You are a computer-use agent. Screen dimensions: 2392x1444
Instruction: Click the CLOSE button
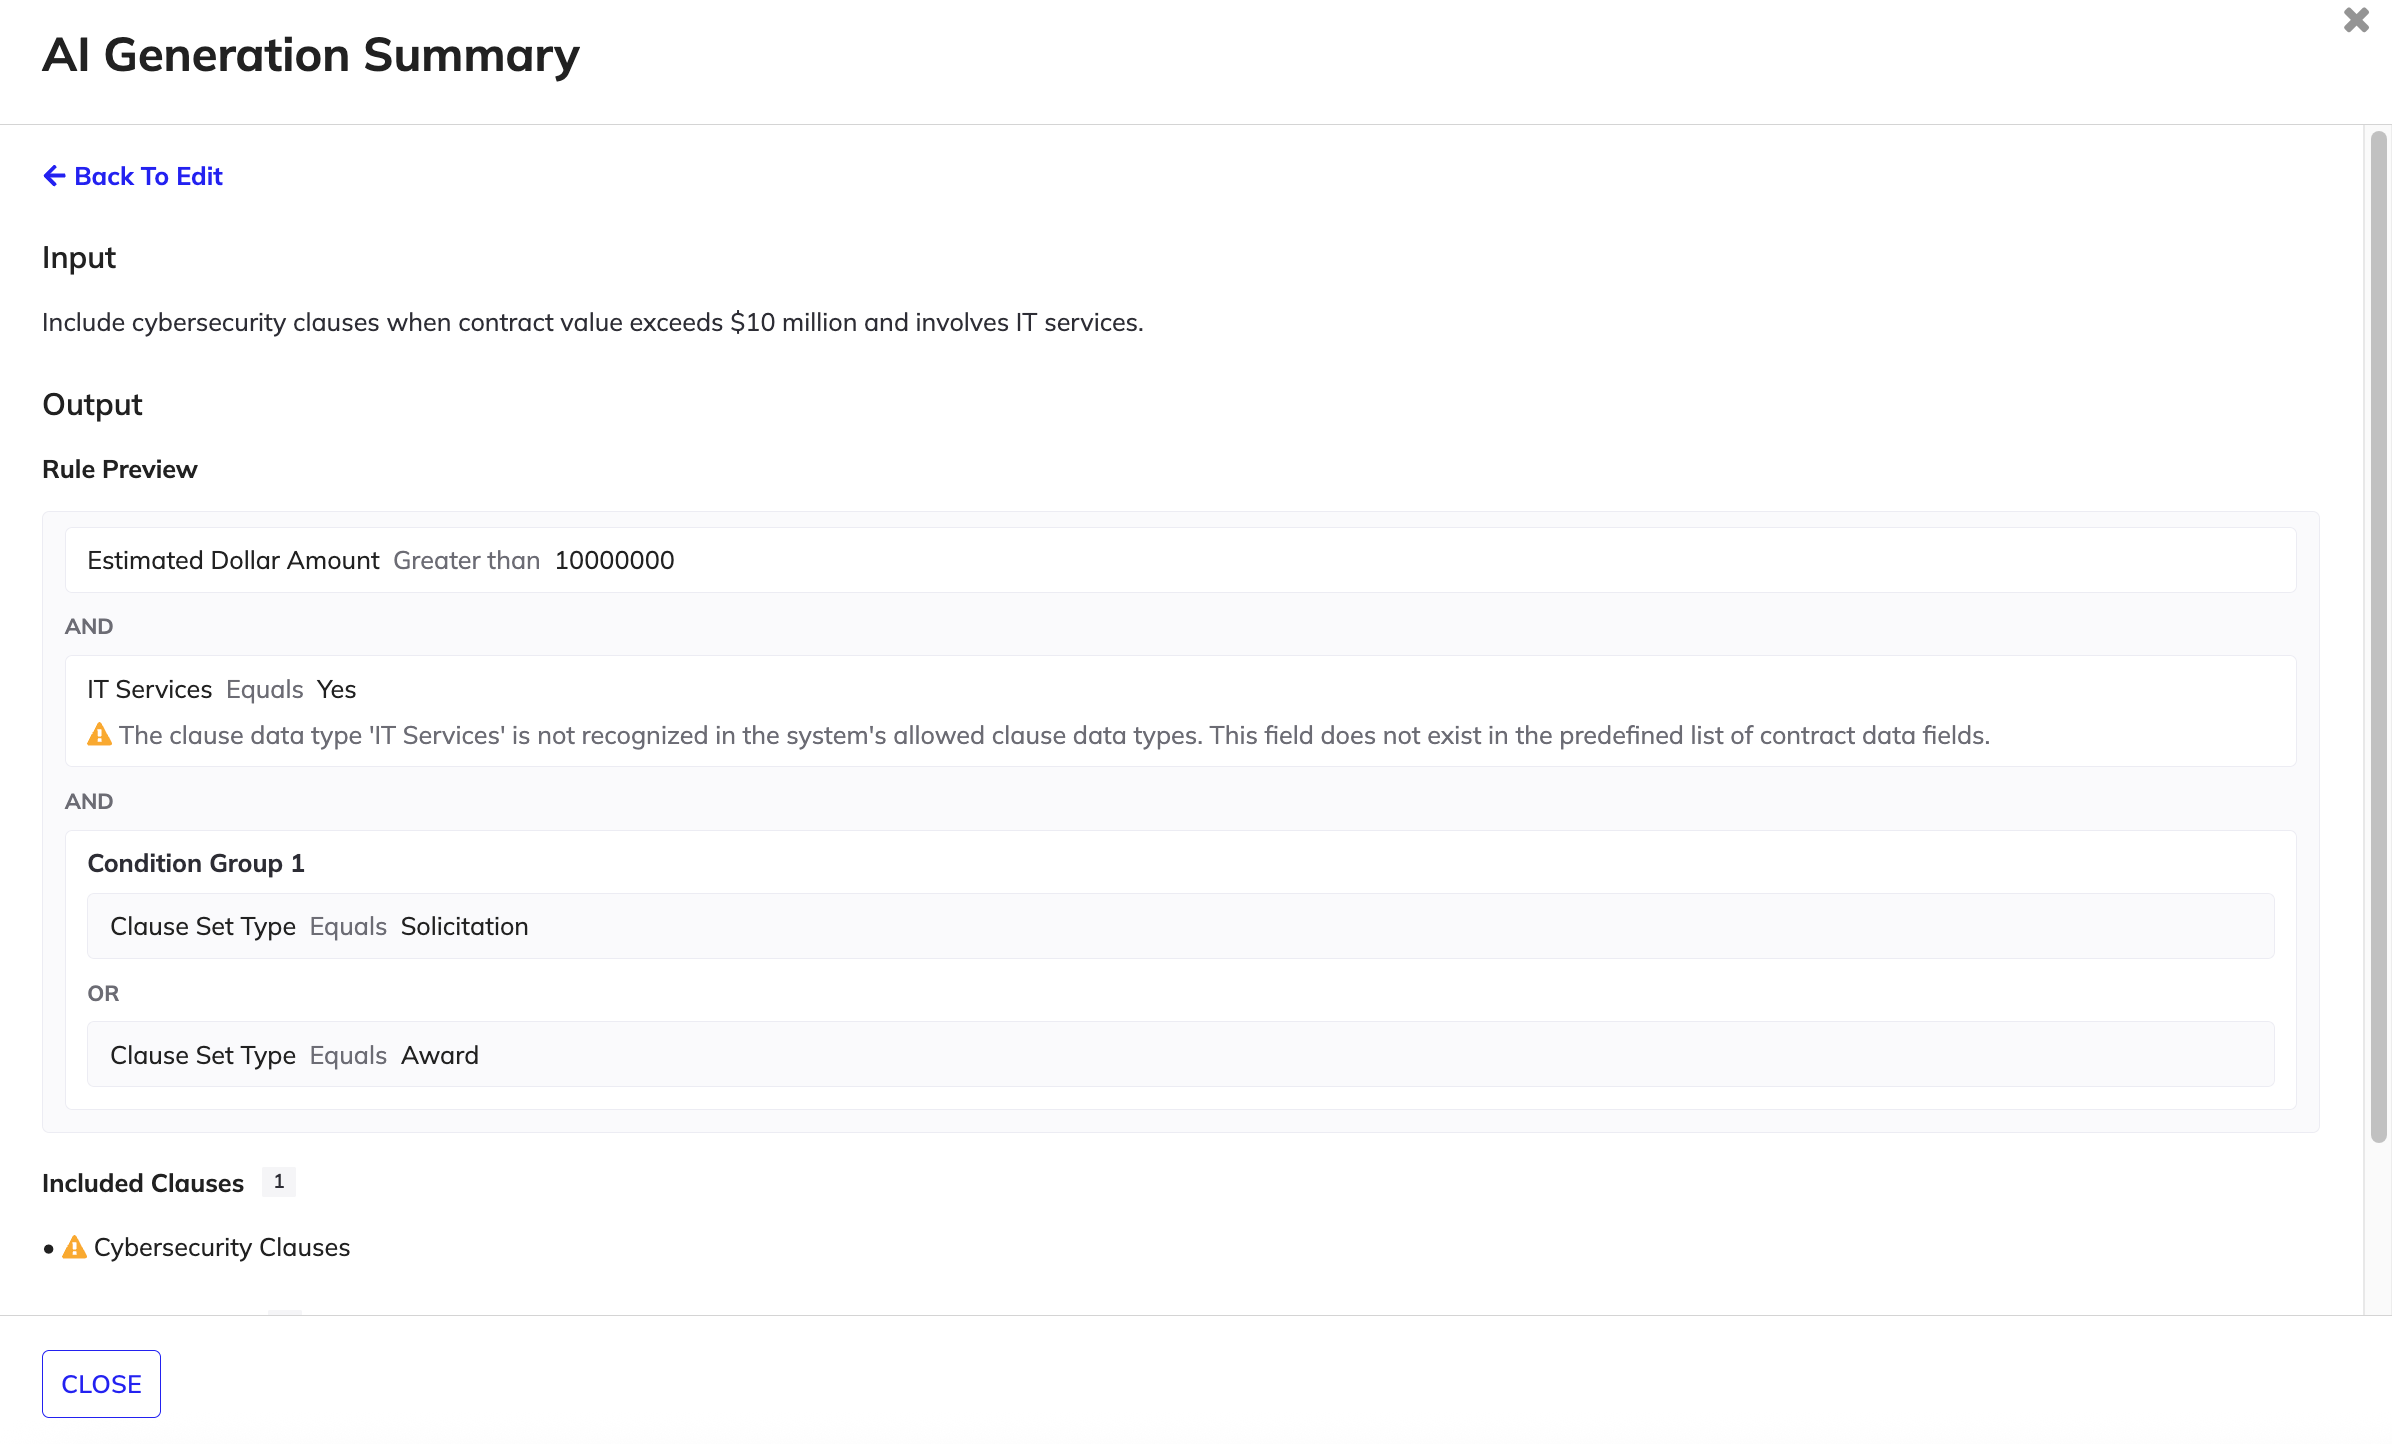coord(101,1384)
